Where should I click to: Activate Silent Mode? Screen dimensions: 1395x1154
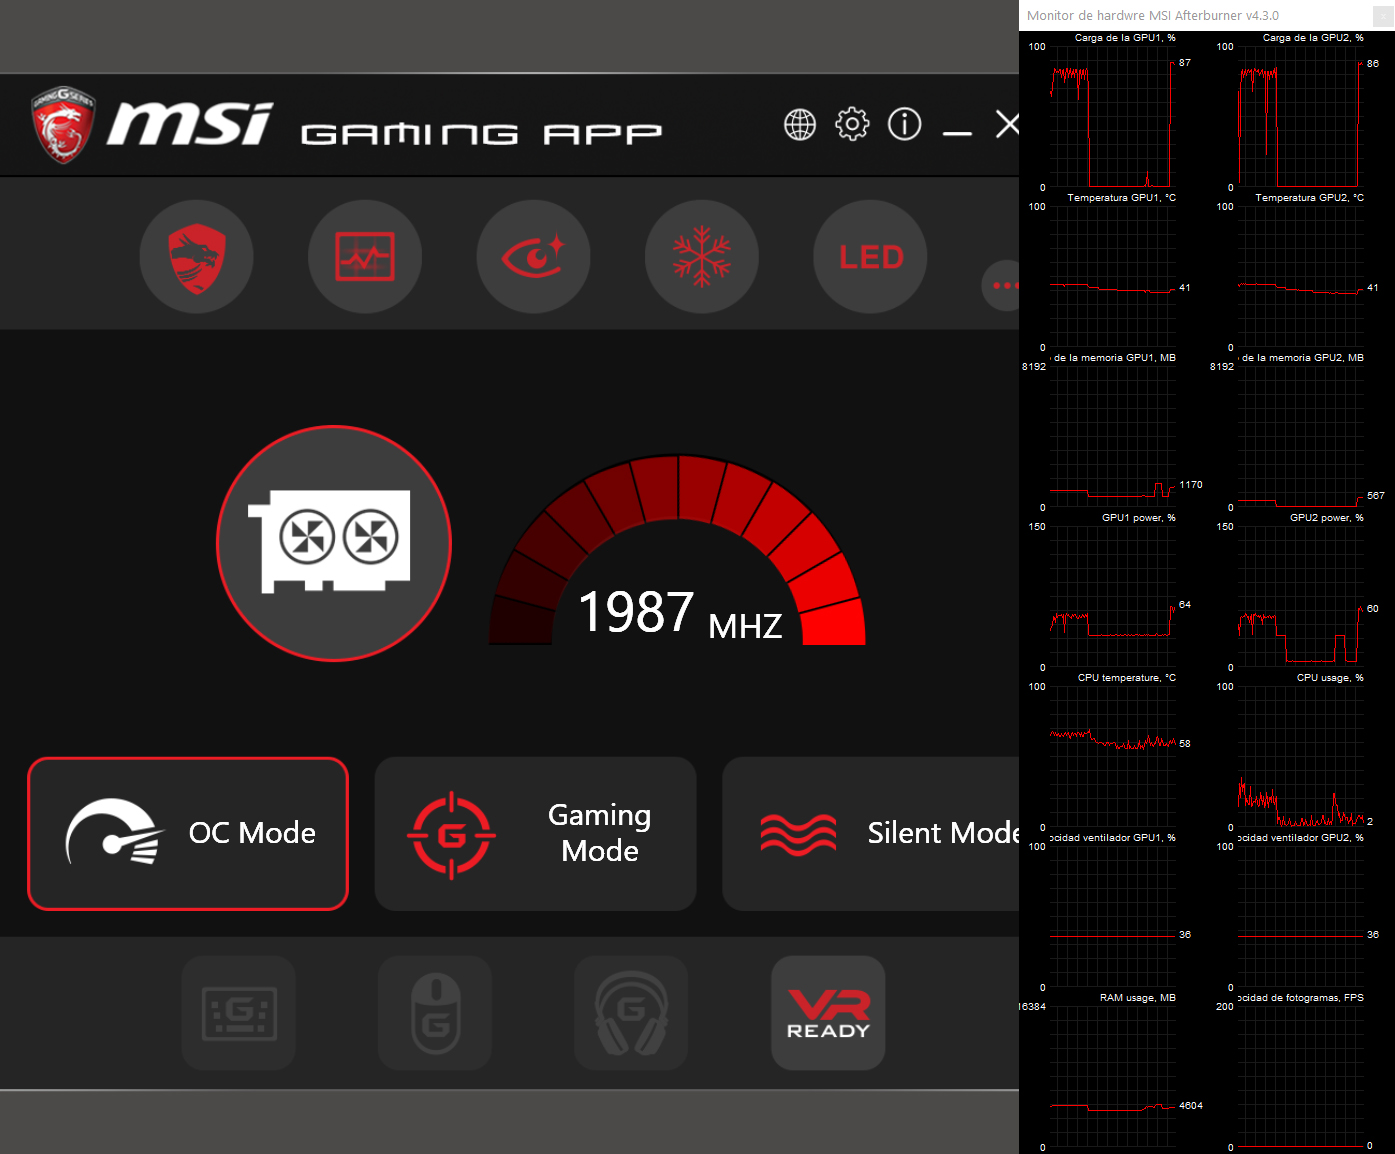click(x=871, y=834)
